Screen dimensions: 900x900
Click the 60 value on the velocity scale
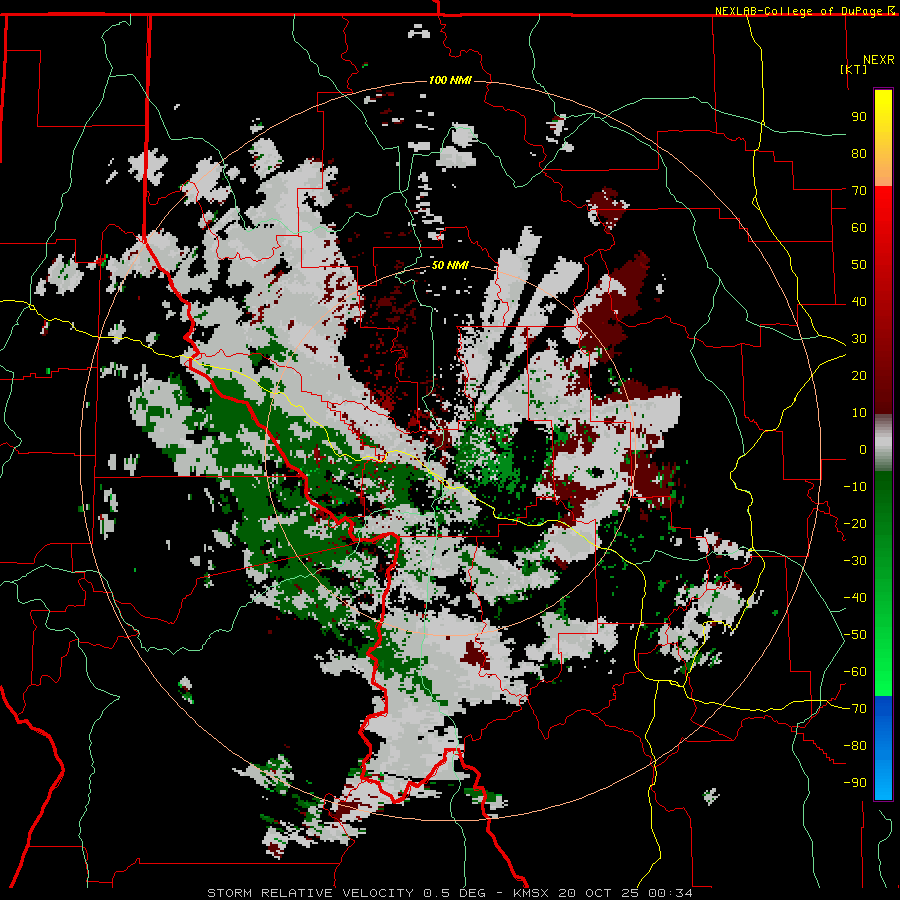(859, 227)
